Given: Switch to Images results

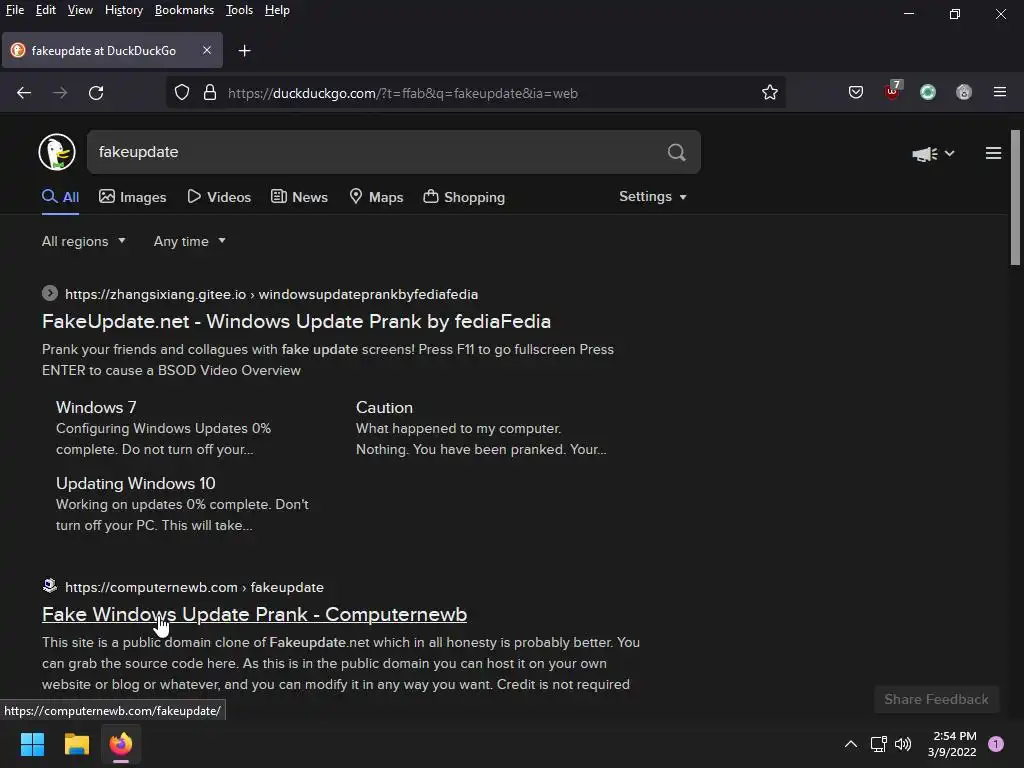Looking at the screenshot, I should 133,197.
